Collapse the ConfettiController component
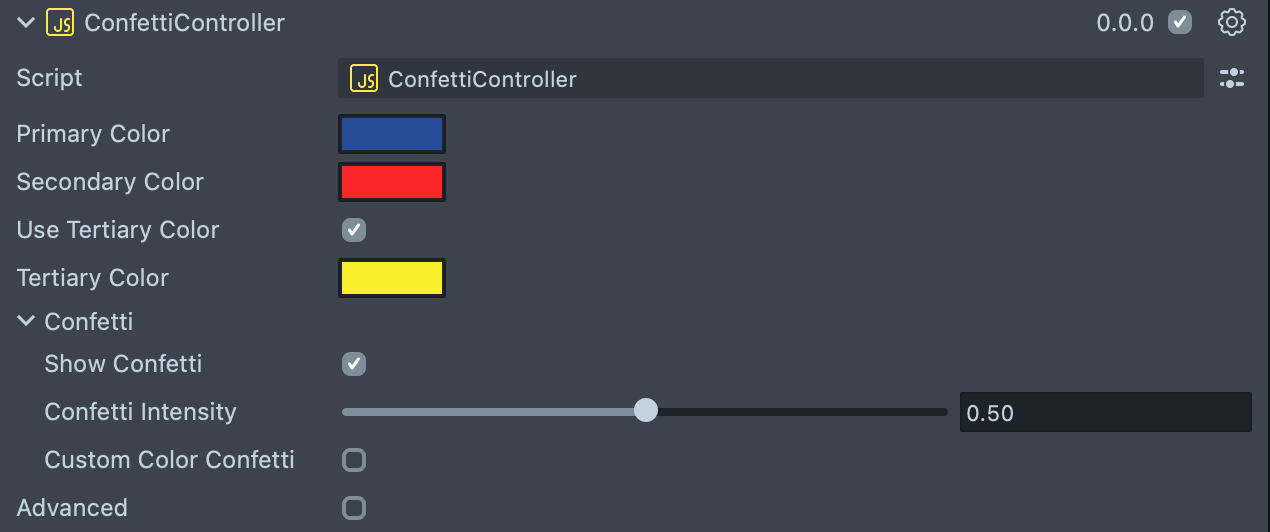Image resolution: width=1270 pixels, height=532 pixels. (26, 22)
